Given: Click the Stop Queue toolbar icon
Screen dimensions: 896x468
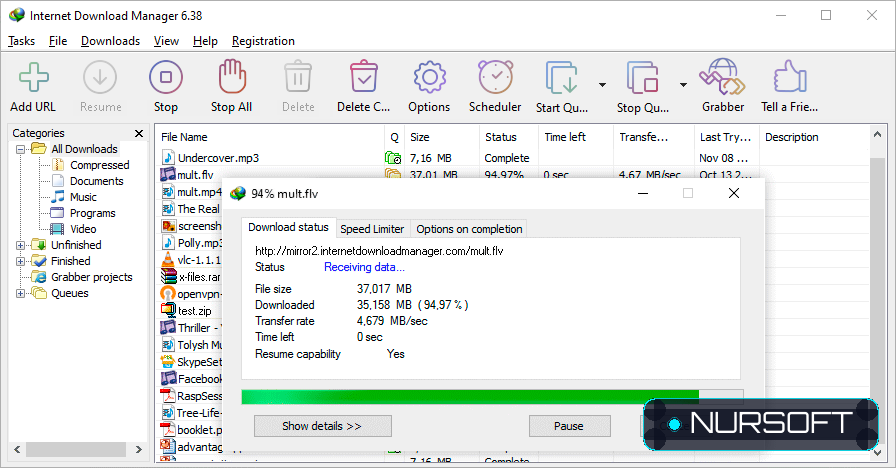Looking at the screenshot, I should (x=643, y=77).
